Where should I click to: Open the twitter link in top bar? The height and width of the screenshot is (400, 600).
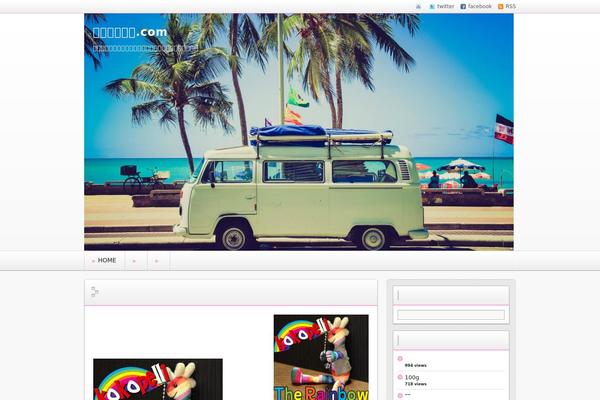click(445, 6)
